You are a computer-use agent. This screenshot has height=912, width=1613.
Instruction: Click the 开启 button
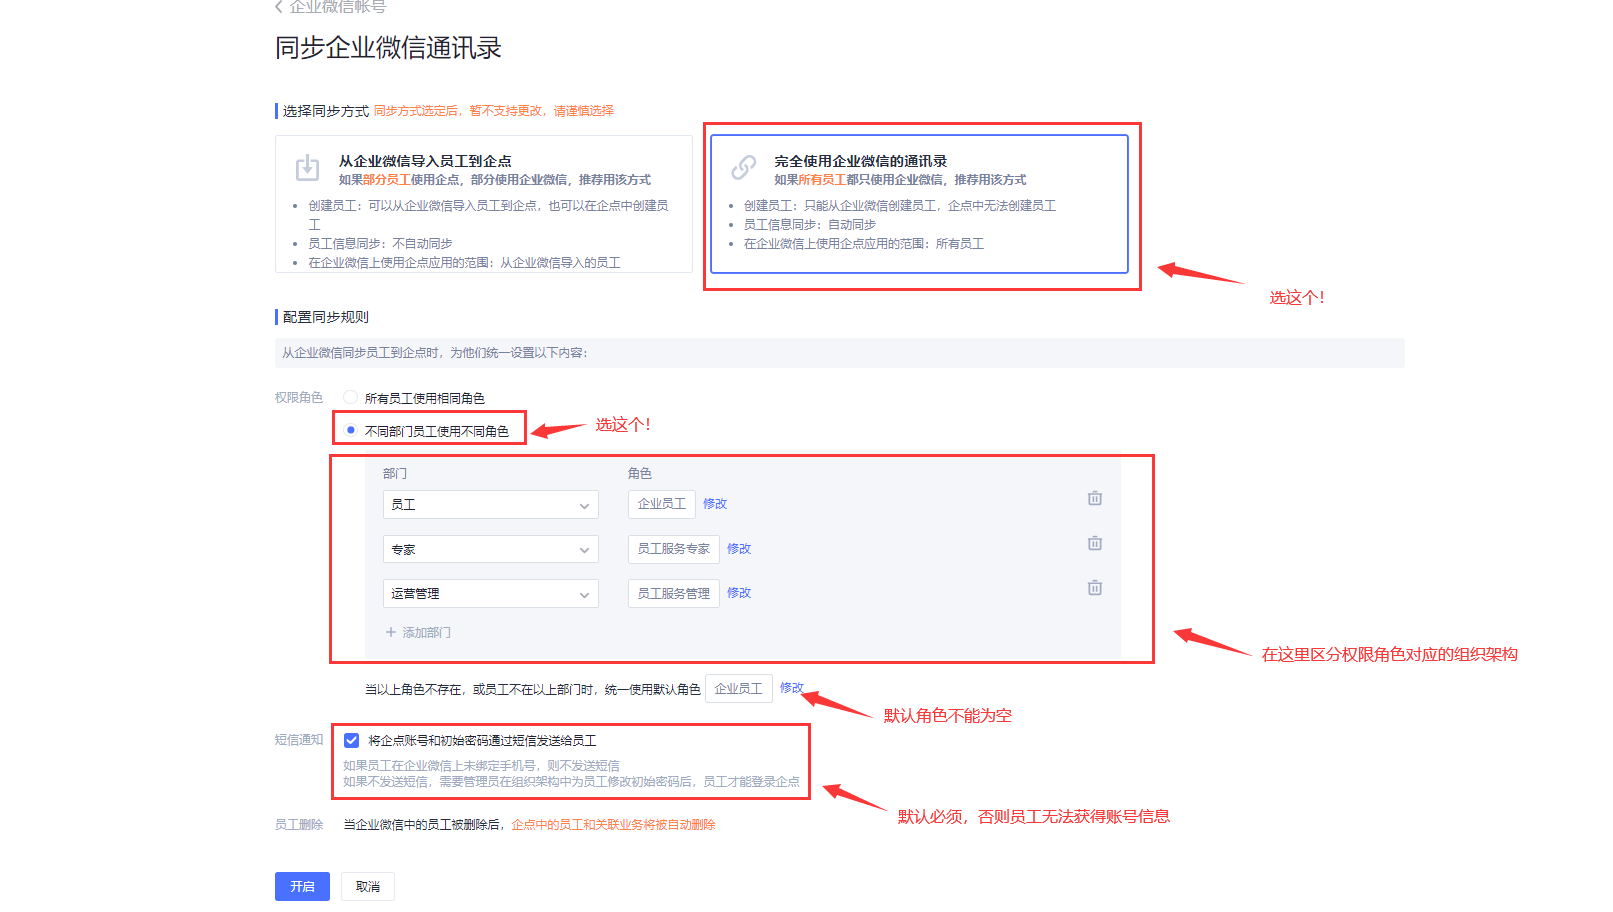pyautogui.click(x=302, y=887)
